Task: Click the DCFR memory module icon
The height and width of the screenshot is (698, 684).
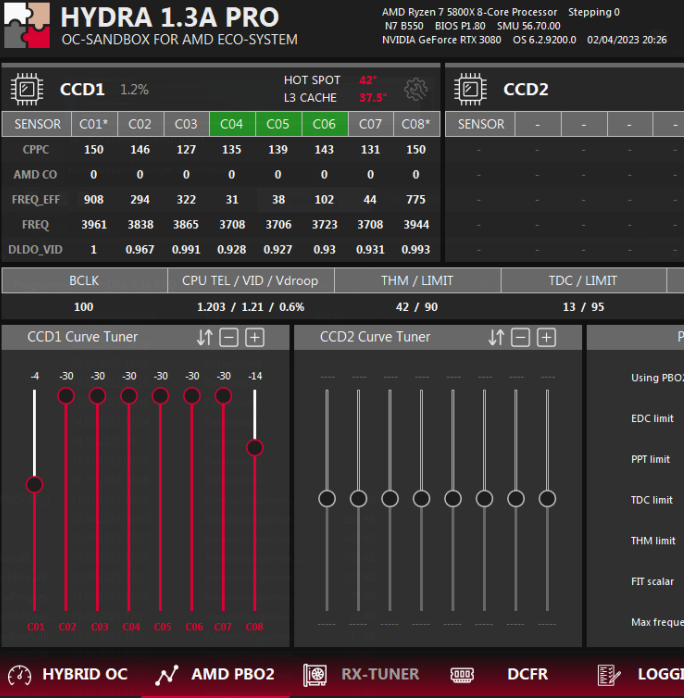Action: point(462,675)
